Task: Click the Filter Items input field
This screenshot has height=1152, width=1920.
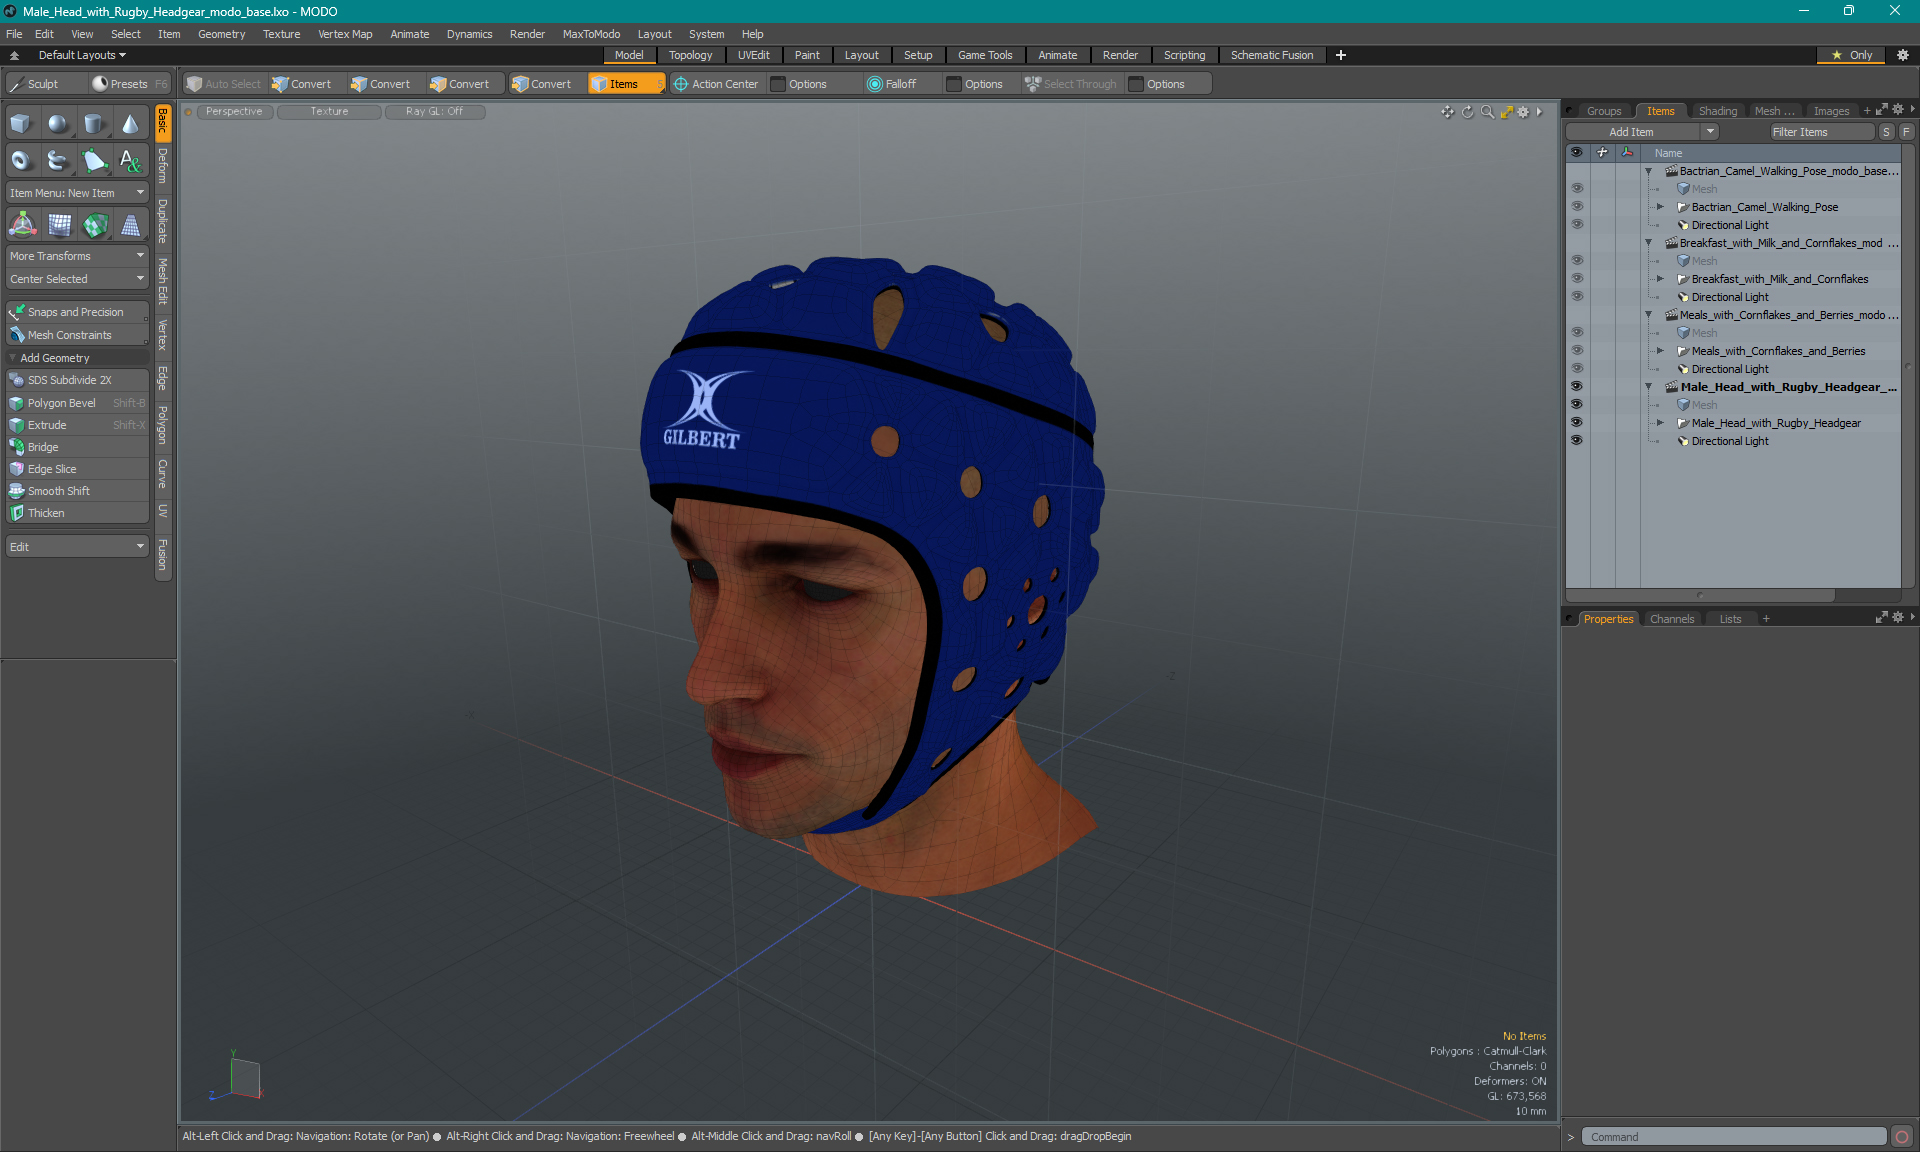Action: 1821,132
